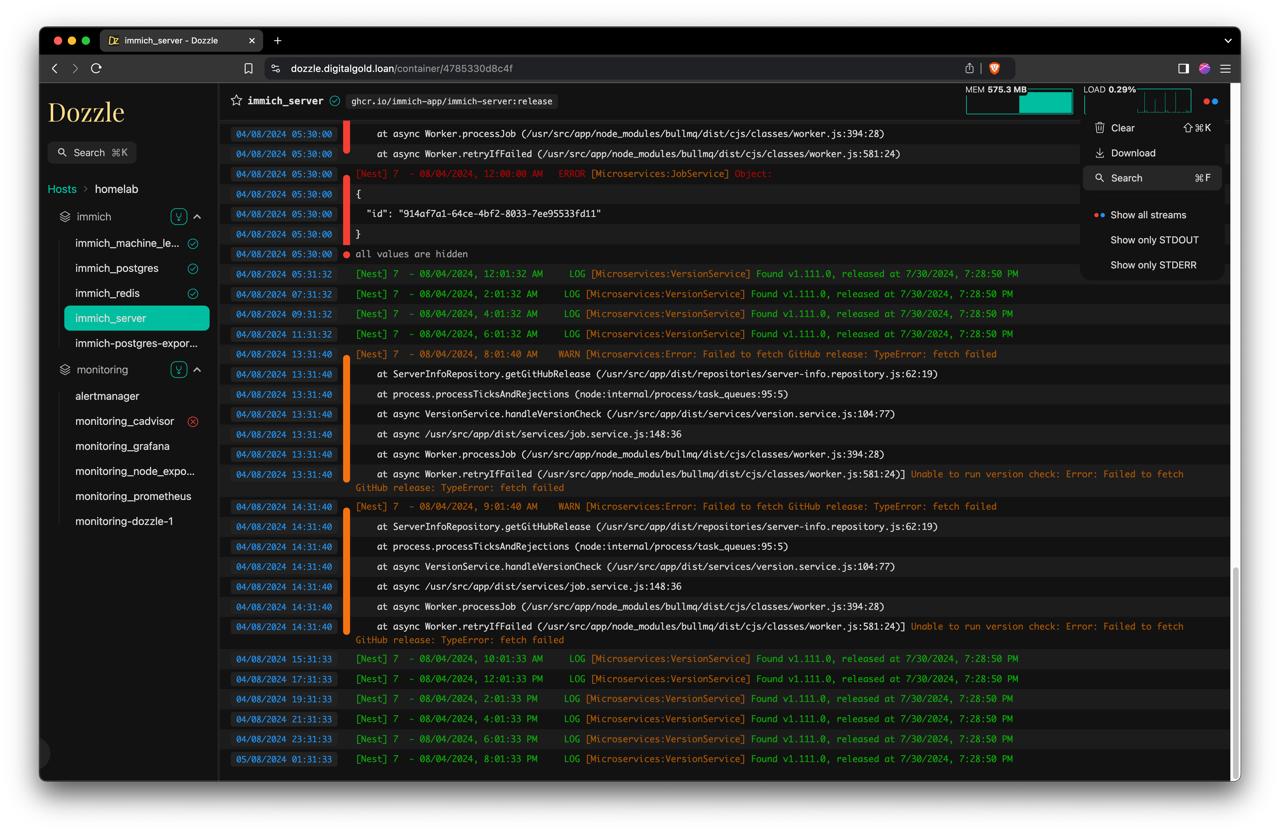Open the immich stack merged-logs button
Viewport: 1280px width, 833px height.
179,217
